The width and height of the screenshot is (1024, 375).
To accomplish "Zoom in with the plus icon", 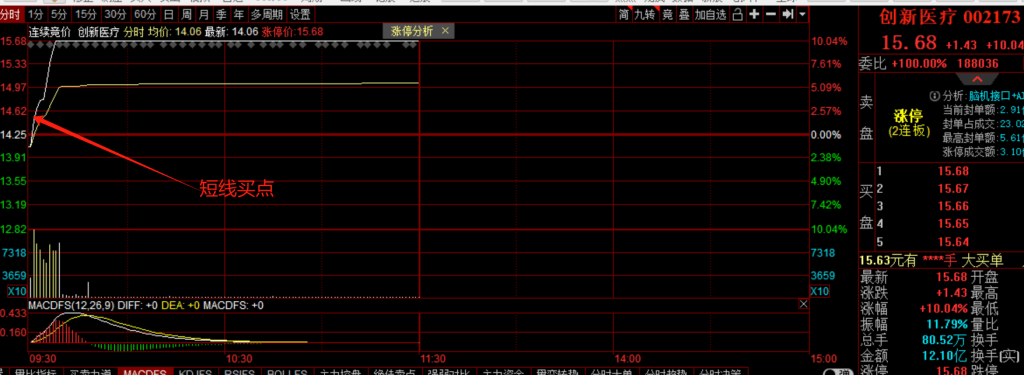I will 754,14.
